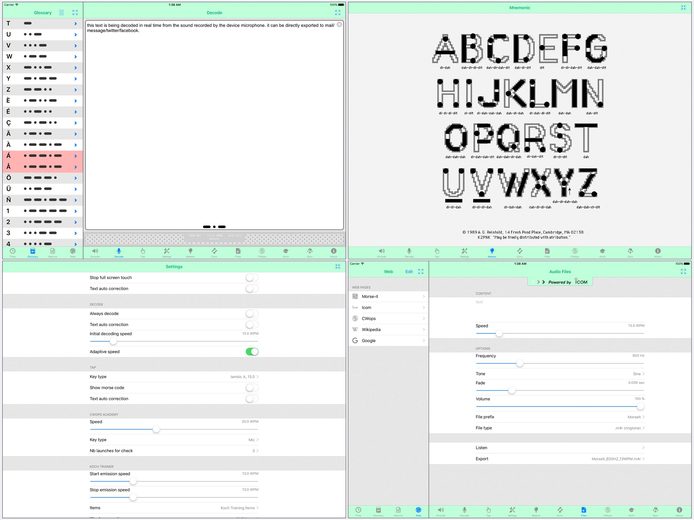Screen dimensions: 694x520
Task: Enable the Always decode switch
Action: 251,313
